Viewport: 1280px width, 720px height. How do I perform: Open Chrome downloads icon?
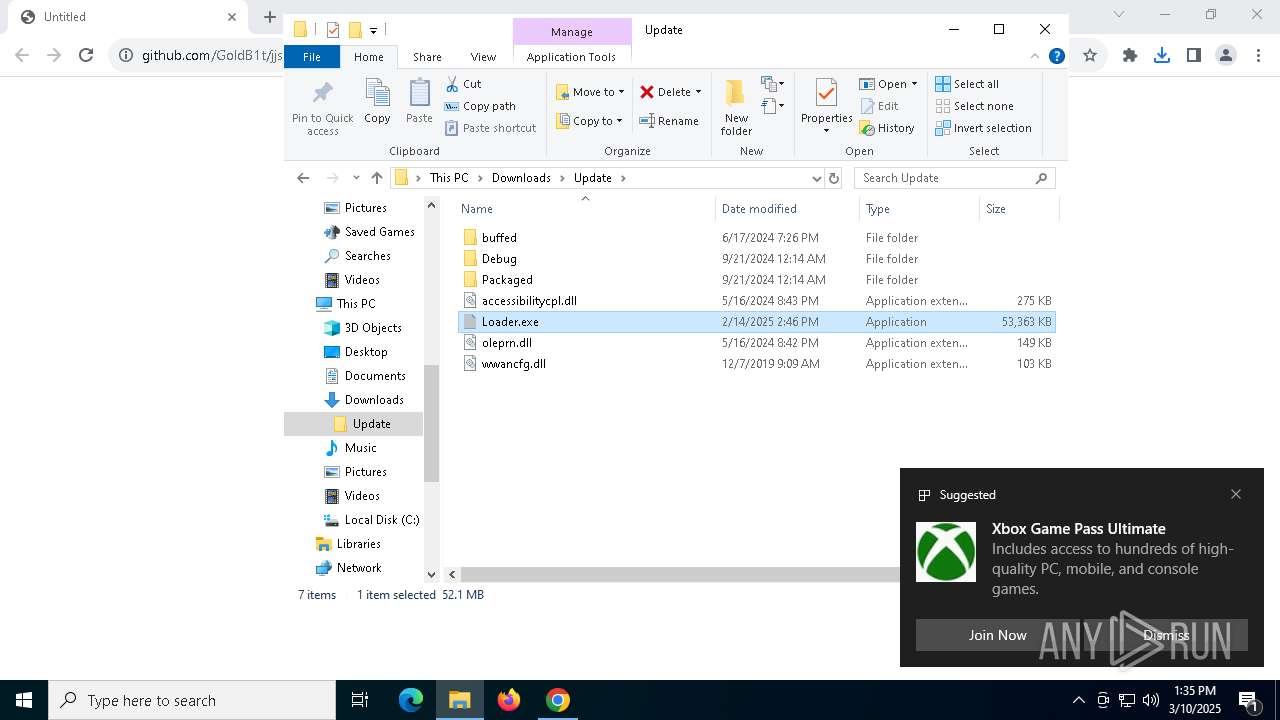(x=1161, y=56)
